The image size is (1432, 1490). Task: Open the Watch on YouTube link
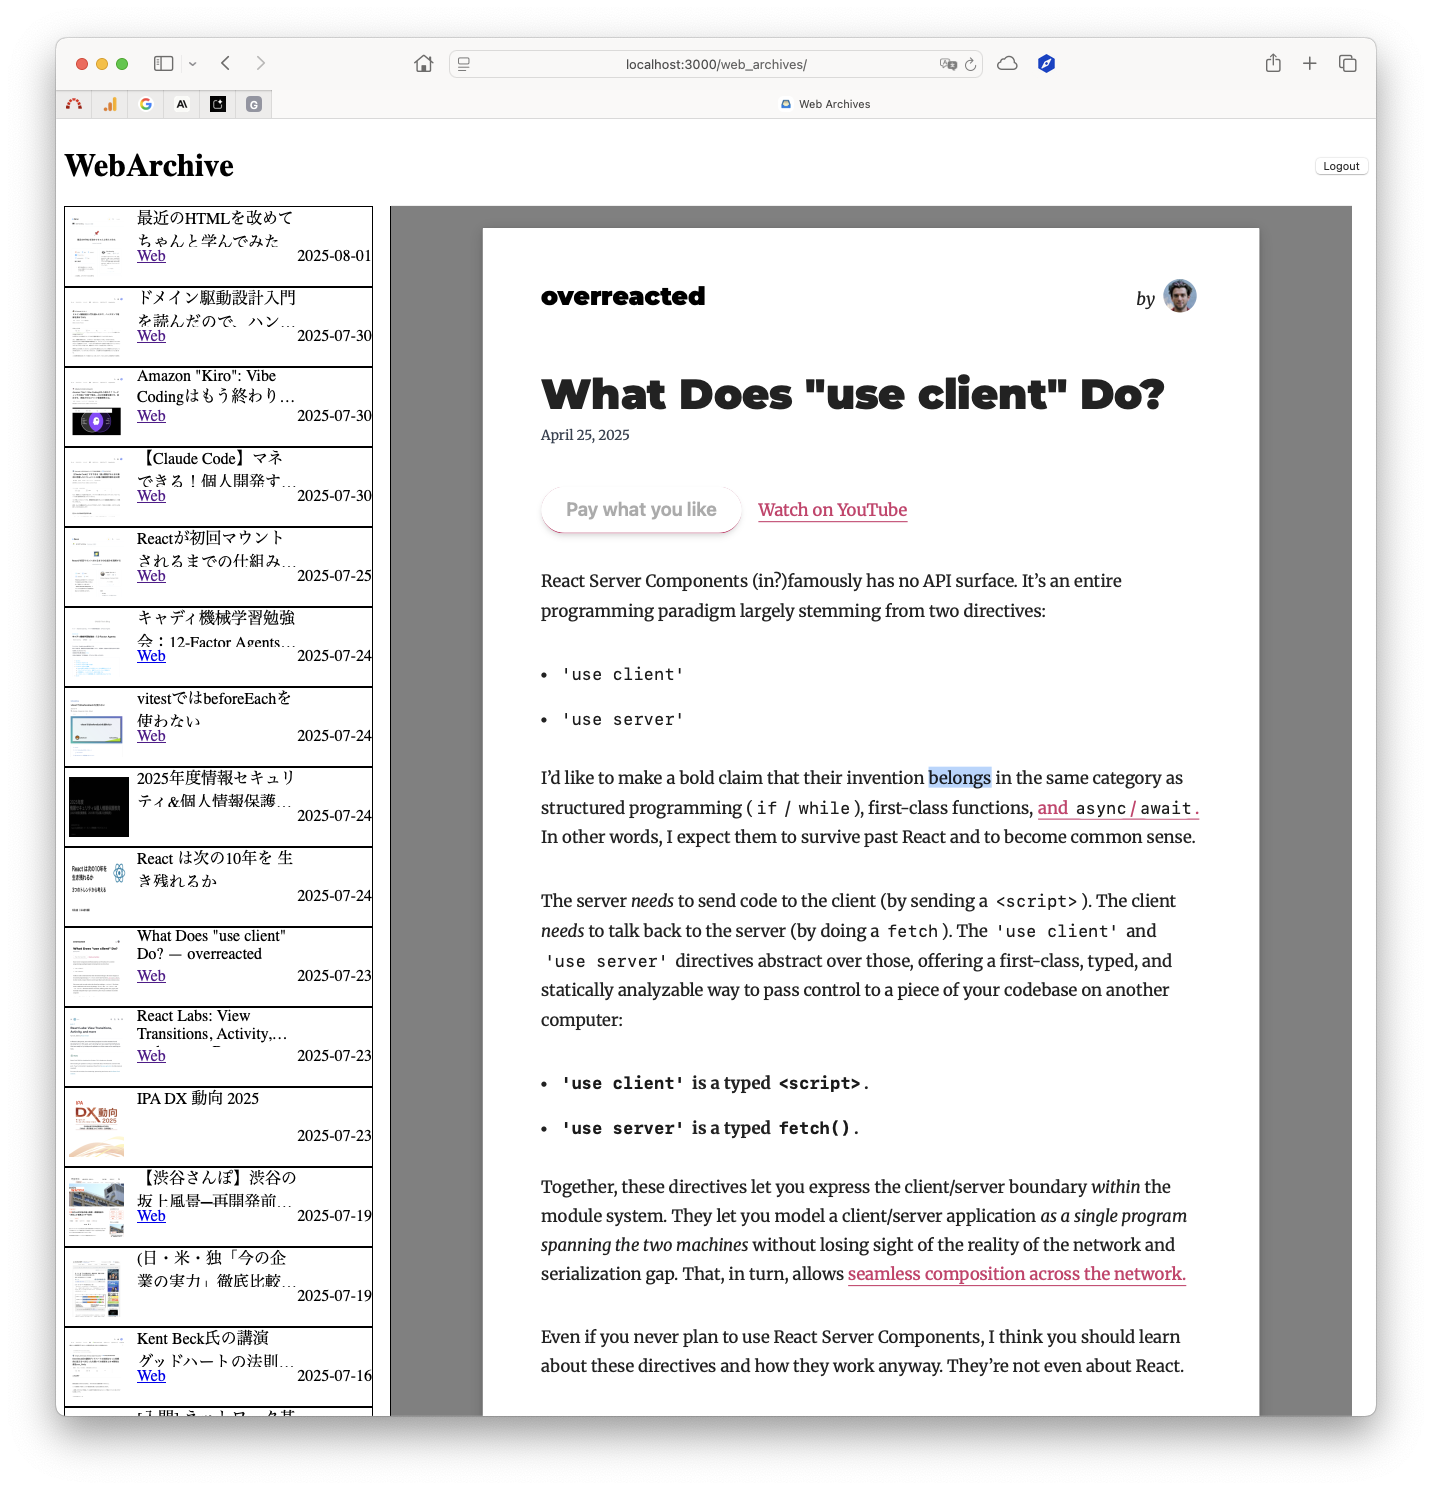832,510
